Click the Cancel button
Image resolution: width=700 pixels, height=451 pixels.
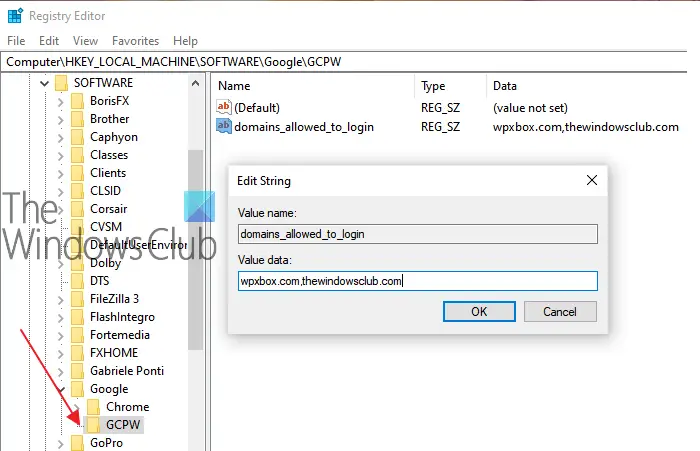[560, 311]
